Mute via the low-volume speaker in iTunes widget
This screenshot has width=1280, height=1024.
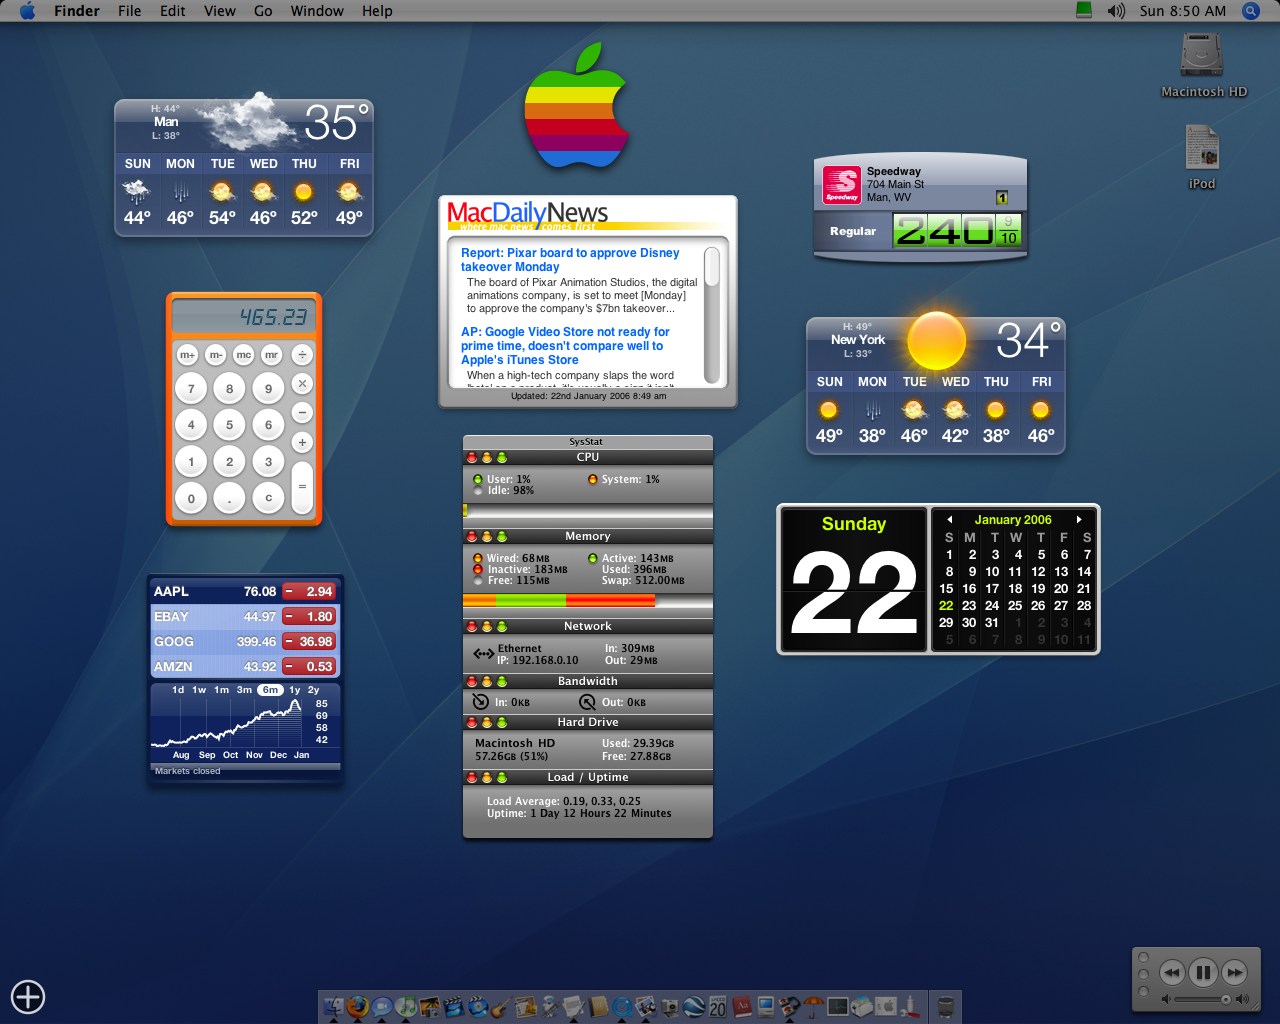(x=1165, y=999)
